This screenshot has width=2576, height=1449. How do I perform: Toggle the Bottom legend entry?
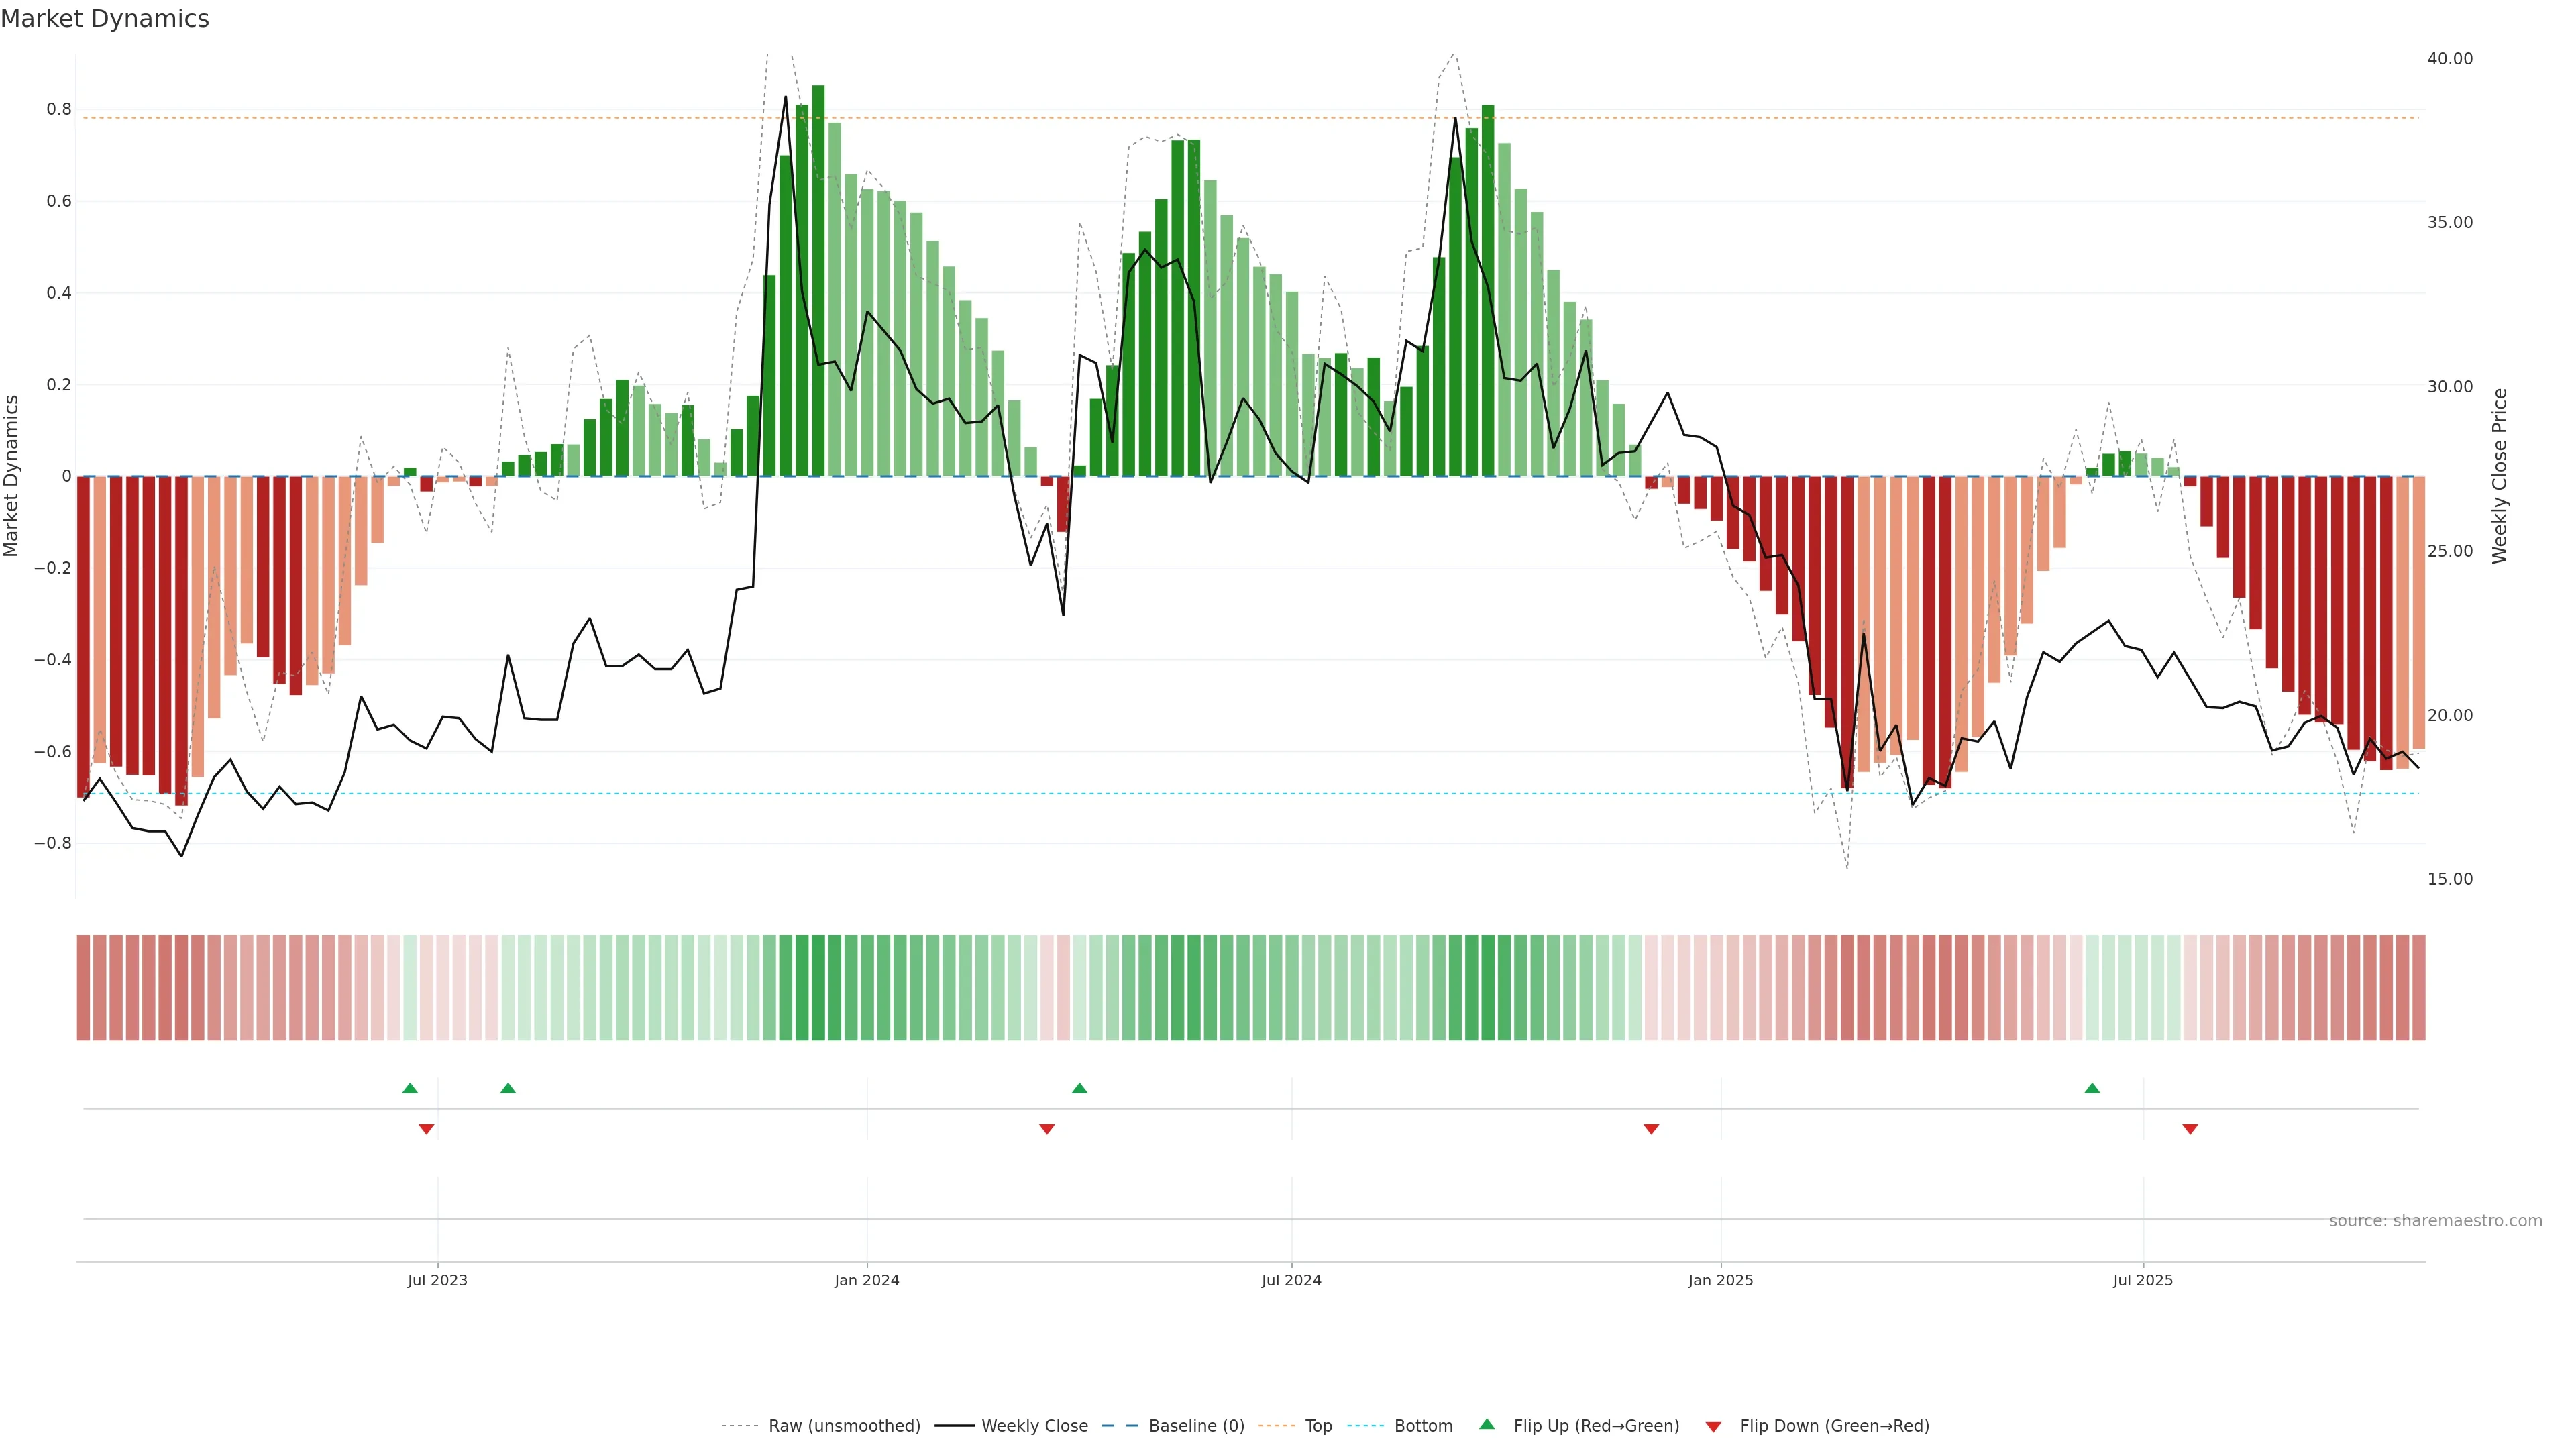(x=1423, y=1426)
